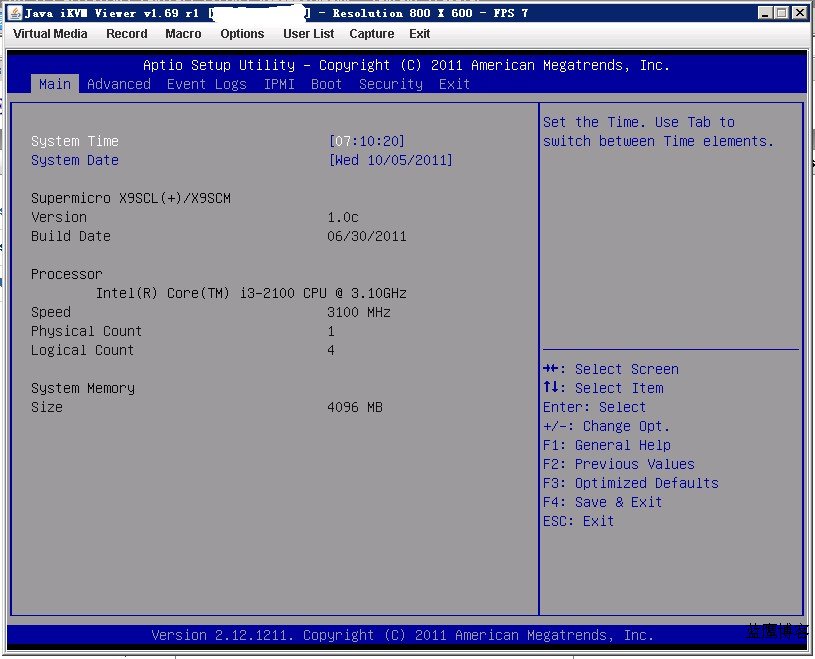815x659 pixels.
Task: Switch to the Boot tab
Action: [x=326, y=84]
